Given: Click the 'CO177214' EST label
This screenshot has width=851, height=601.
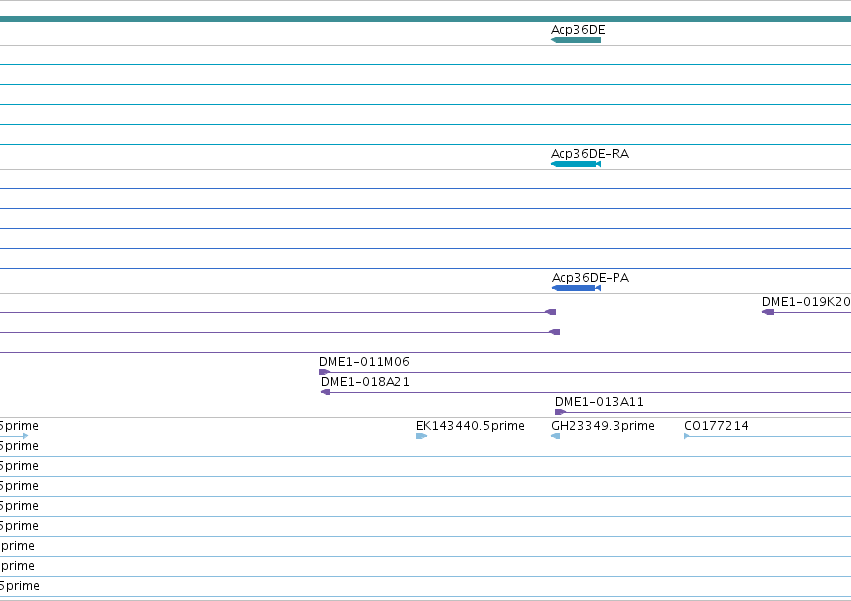Looking at the screenshot, I should click(x=716, y=426).
